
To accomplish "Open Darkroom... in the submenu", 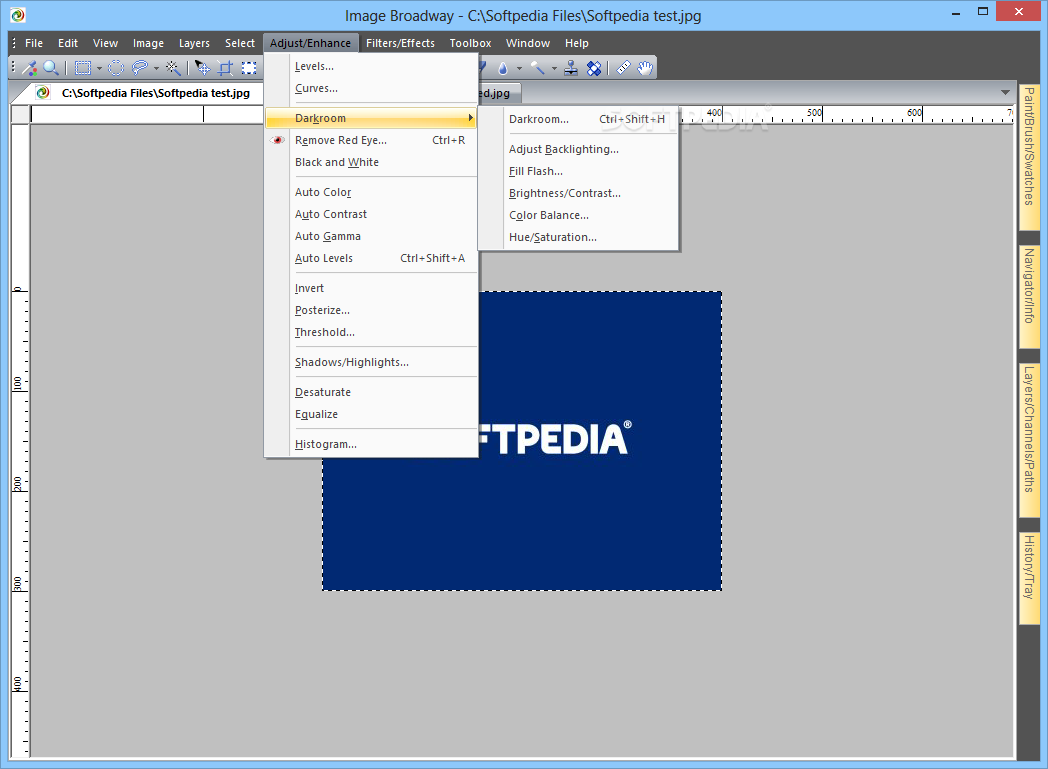I will (578, 120).
